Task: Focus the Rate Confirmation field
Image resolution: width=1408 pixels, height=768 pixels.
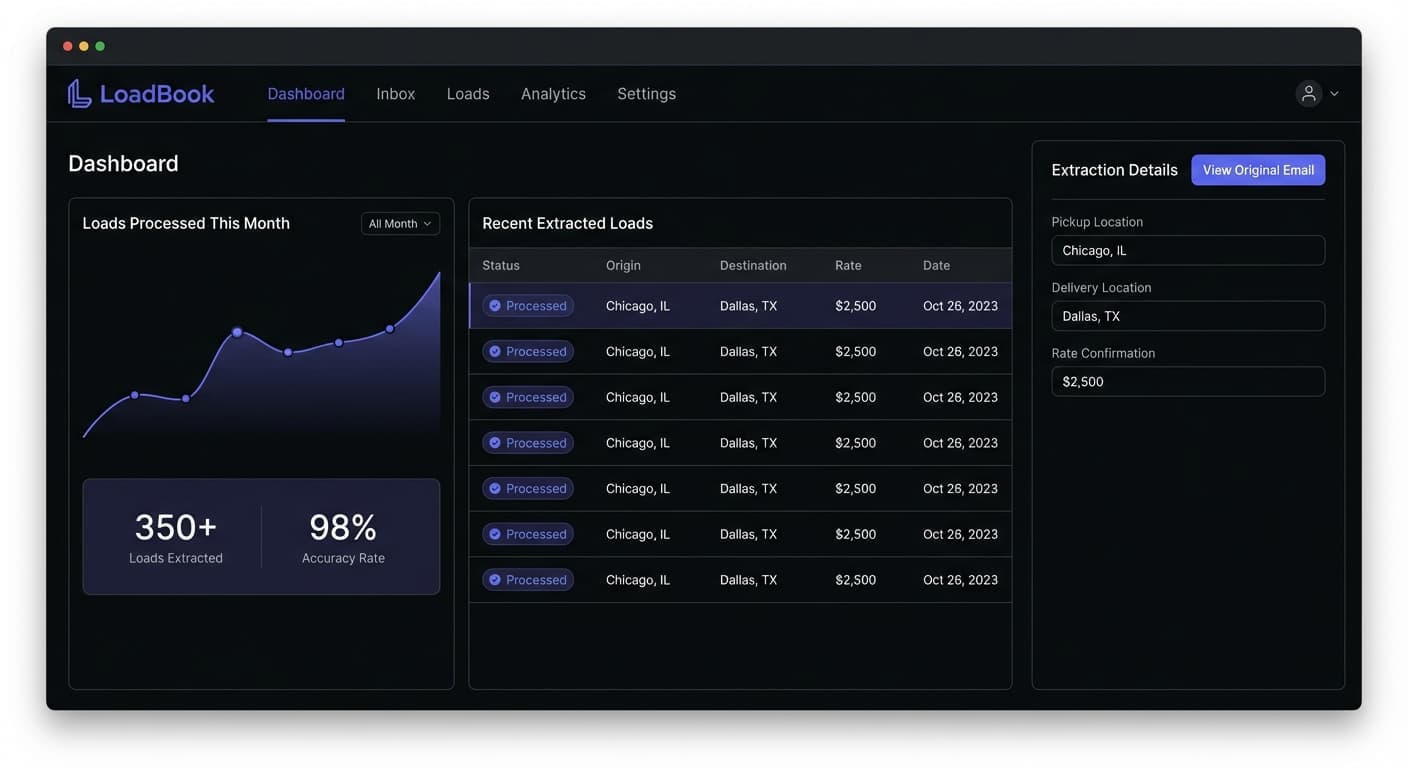Action: point(1187,381)
